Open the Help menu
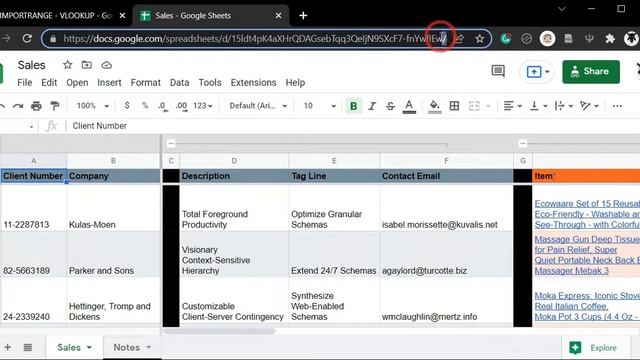640x360 pixels. (x=295, y=82)
